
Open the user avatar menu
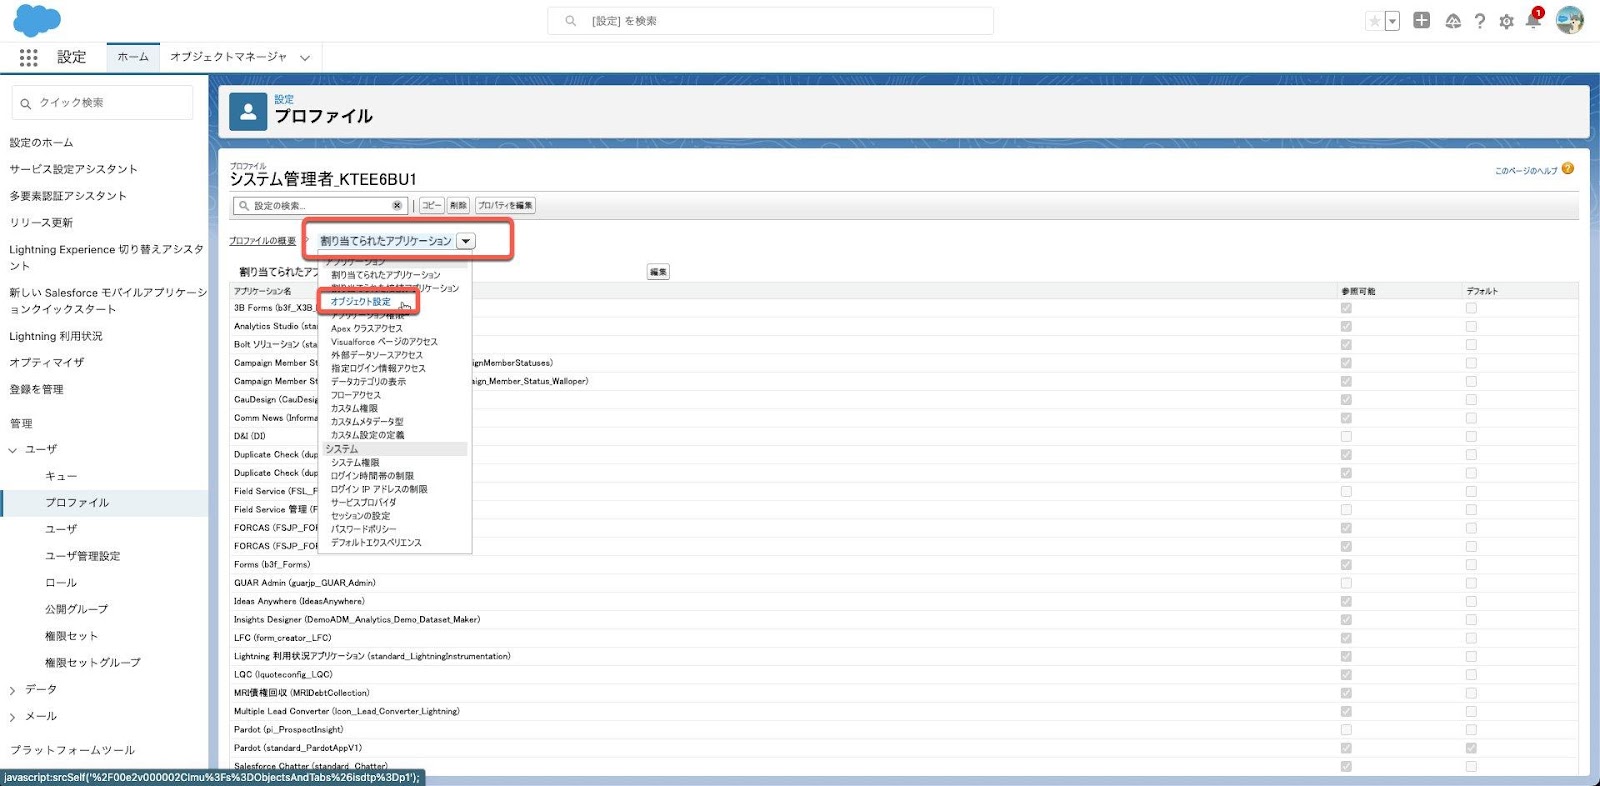[1570, 20]
